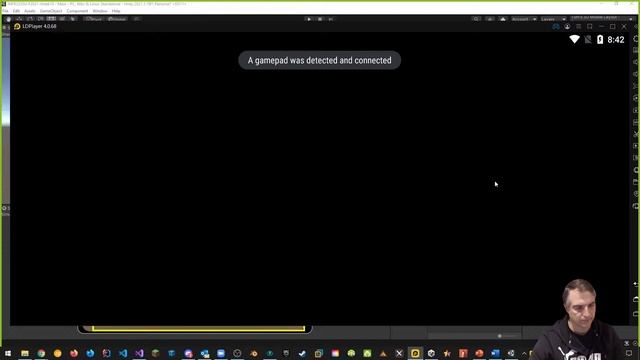Open Outlook from taskbar
Screen dimensions: 640x360
[204, 353]
